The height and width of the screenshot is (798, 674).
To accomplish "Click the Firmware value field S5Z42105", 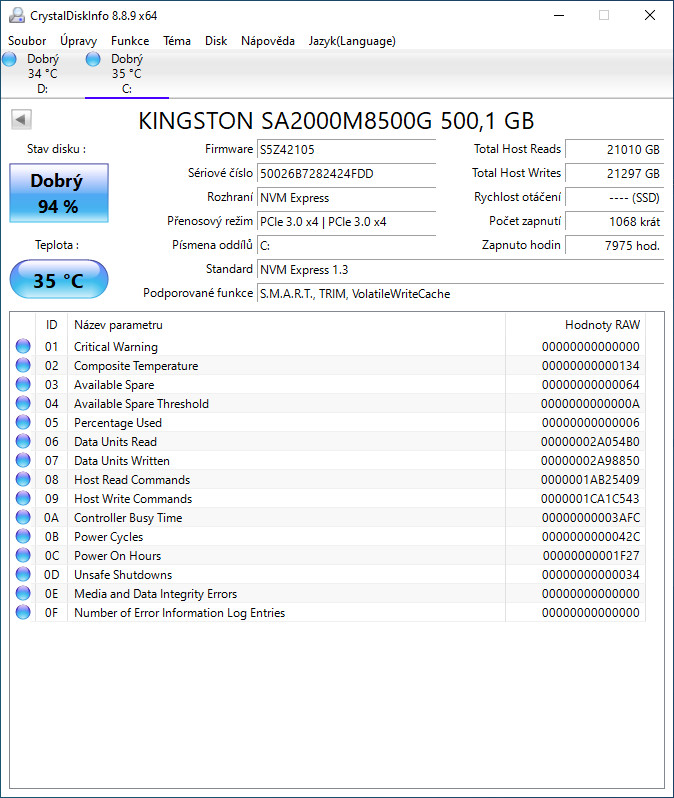I will [346, 149].
